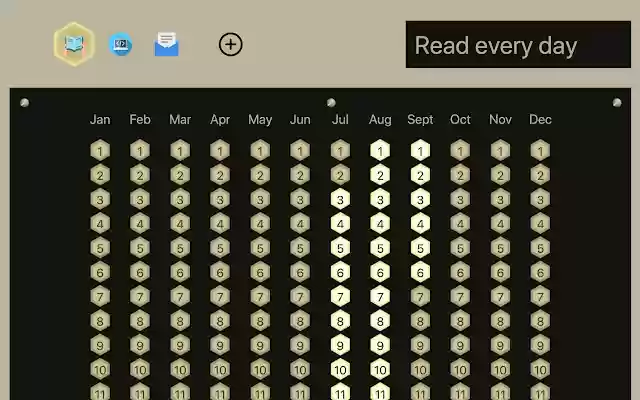The width and height of the screenshot is (640, 400).
Task: Click the Jul month header
Action: tap(340, 120)
